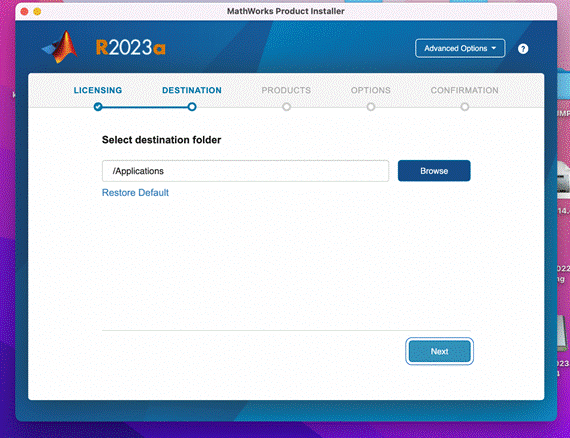Open the PRODUCTS tab
570x438 pixels.
[286, 90]
